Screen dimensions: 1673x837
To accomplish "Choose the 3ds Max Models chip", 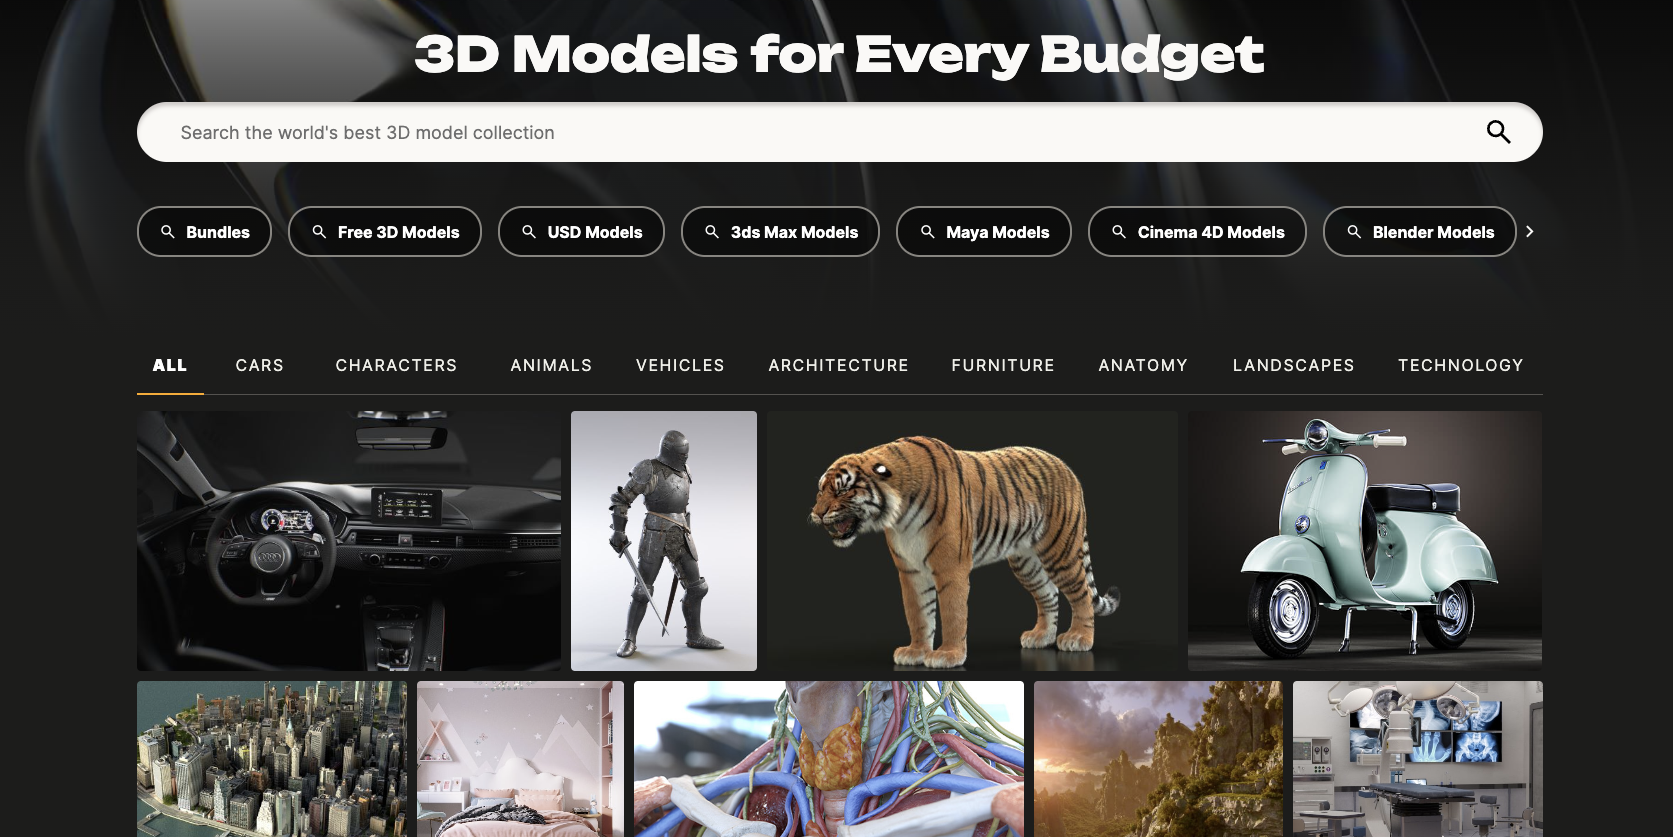I will click(780, 232).
